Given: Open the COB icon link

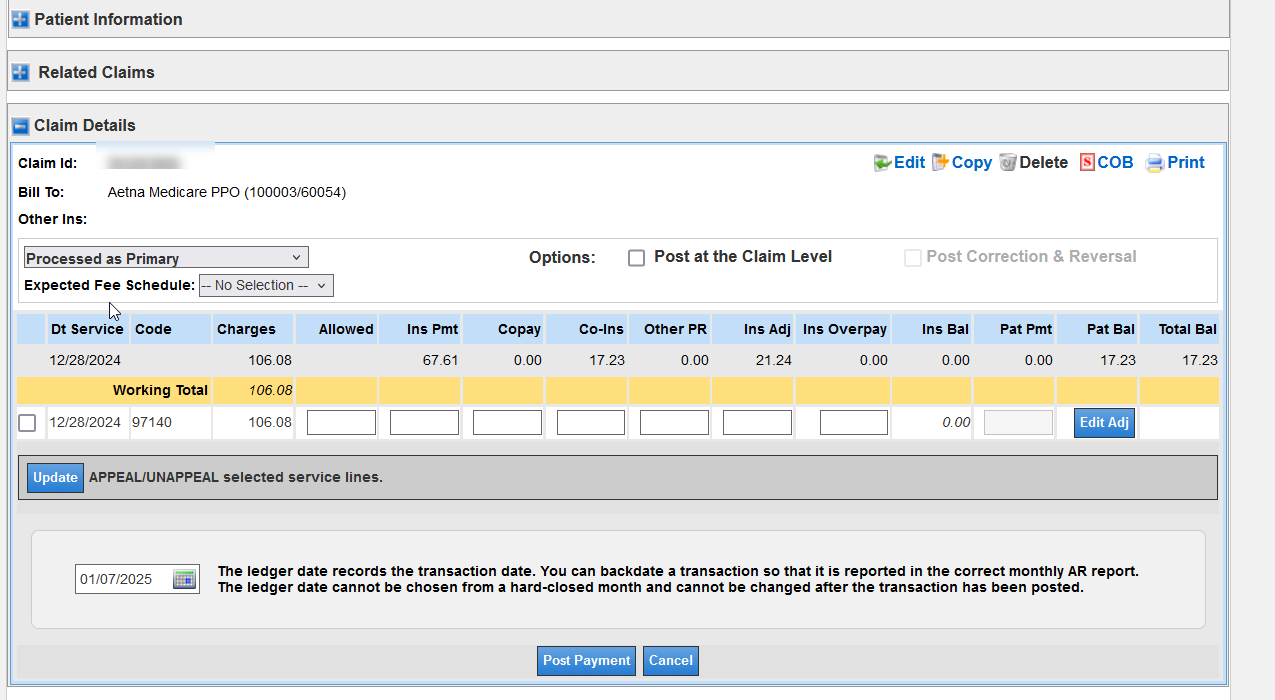Looking at the screenshot, I should click(x=1087, y=163).
